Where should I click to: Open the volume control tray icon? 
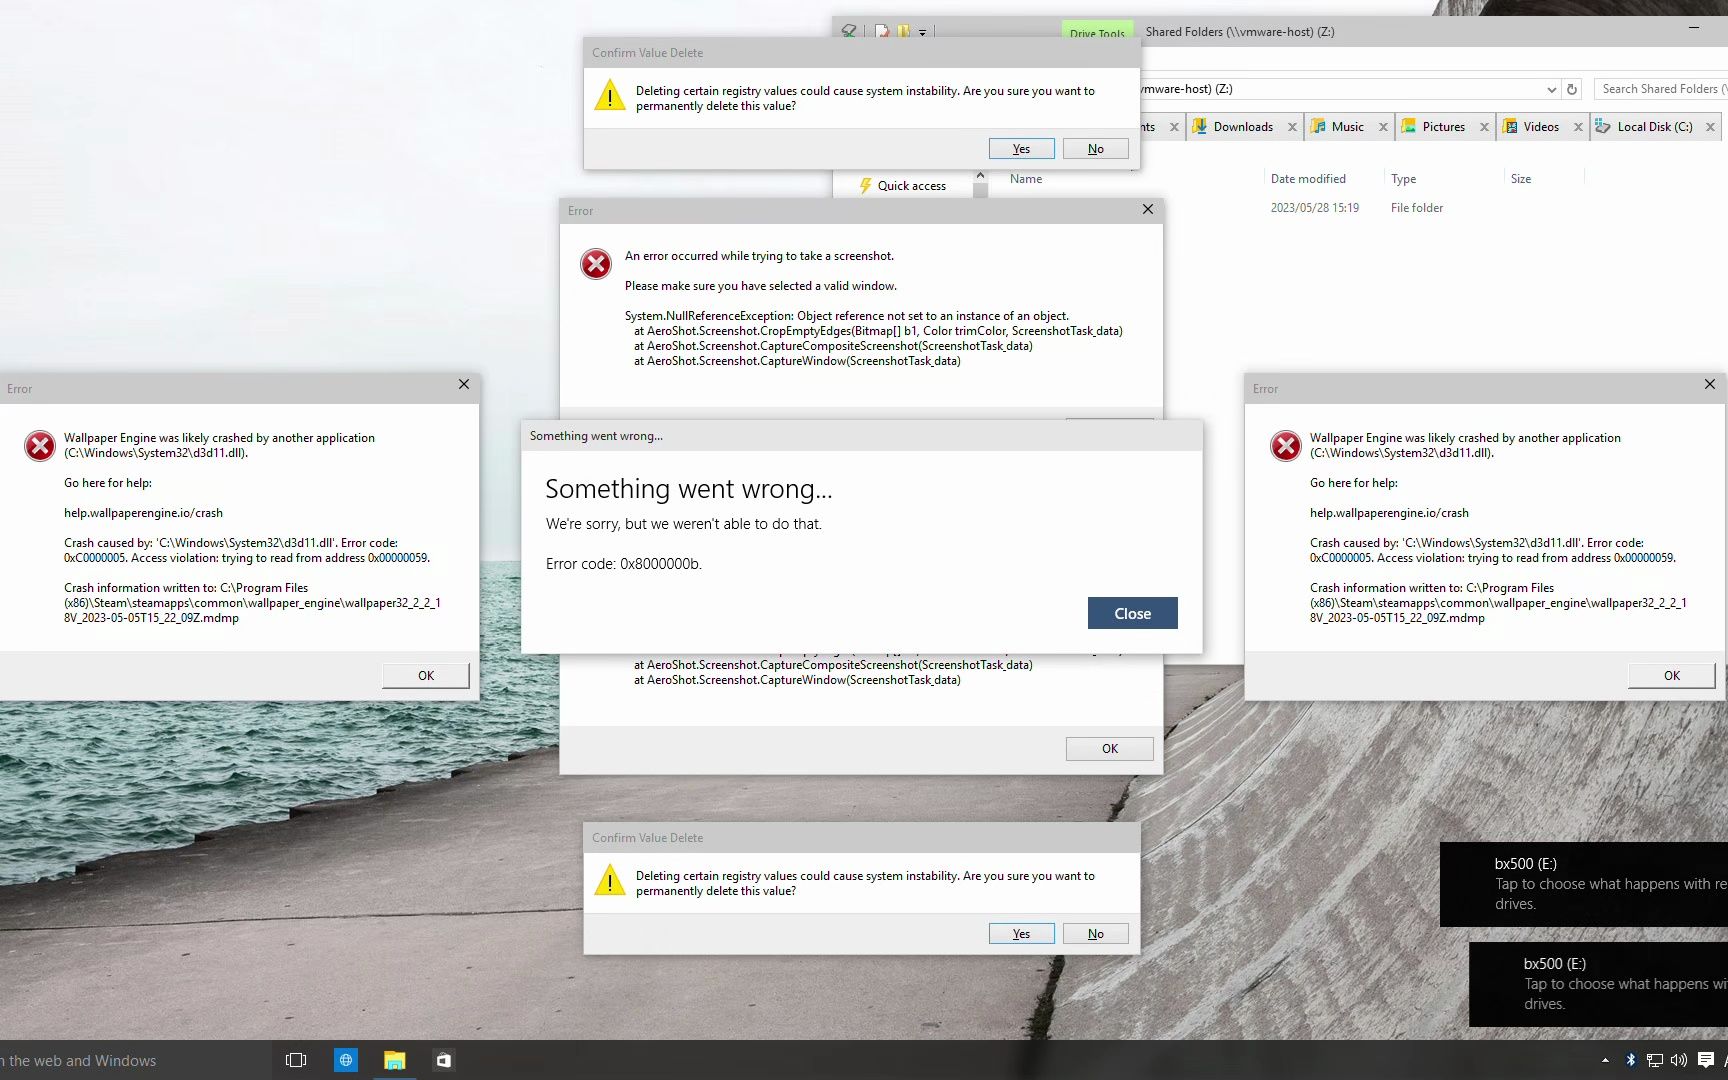[1679, 1060]
